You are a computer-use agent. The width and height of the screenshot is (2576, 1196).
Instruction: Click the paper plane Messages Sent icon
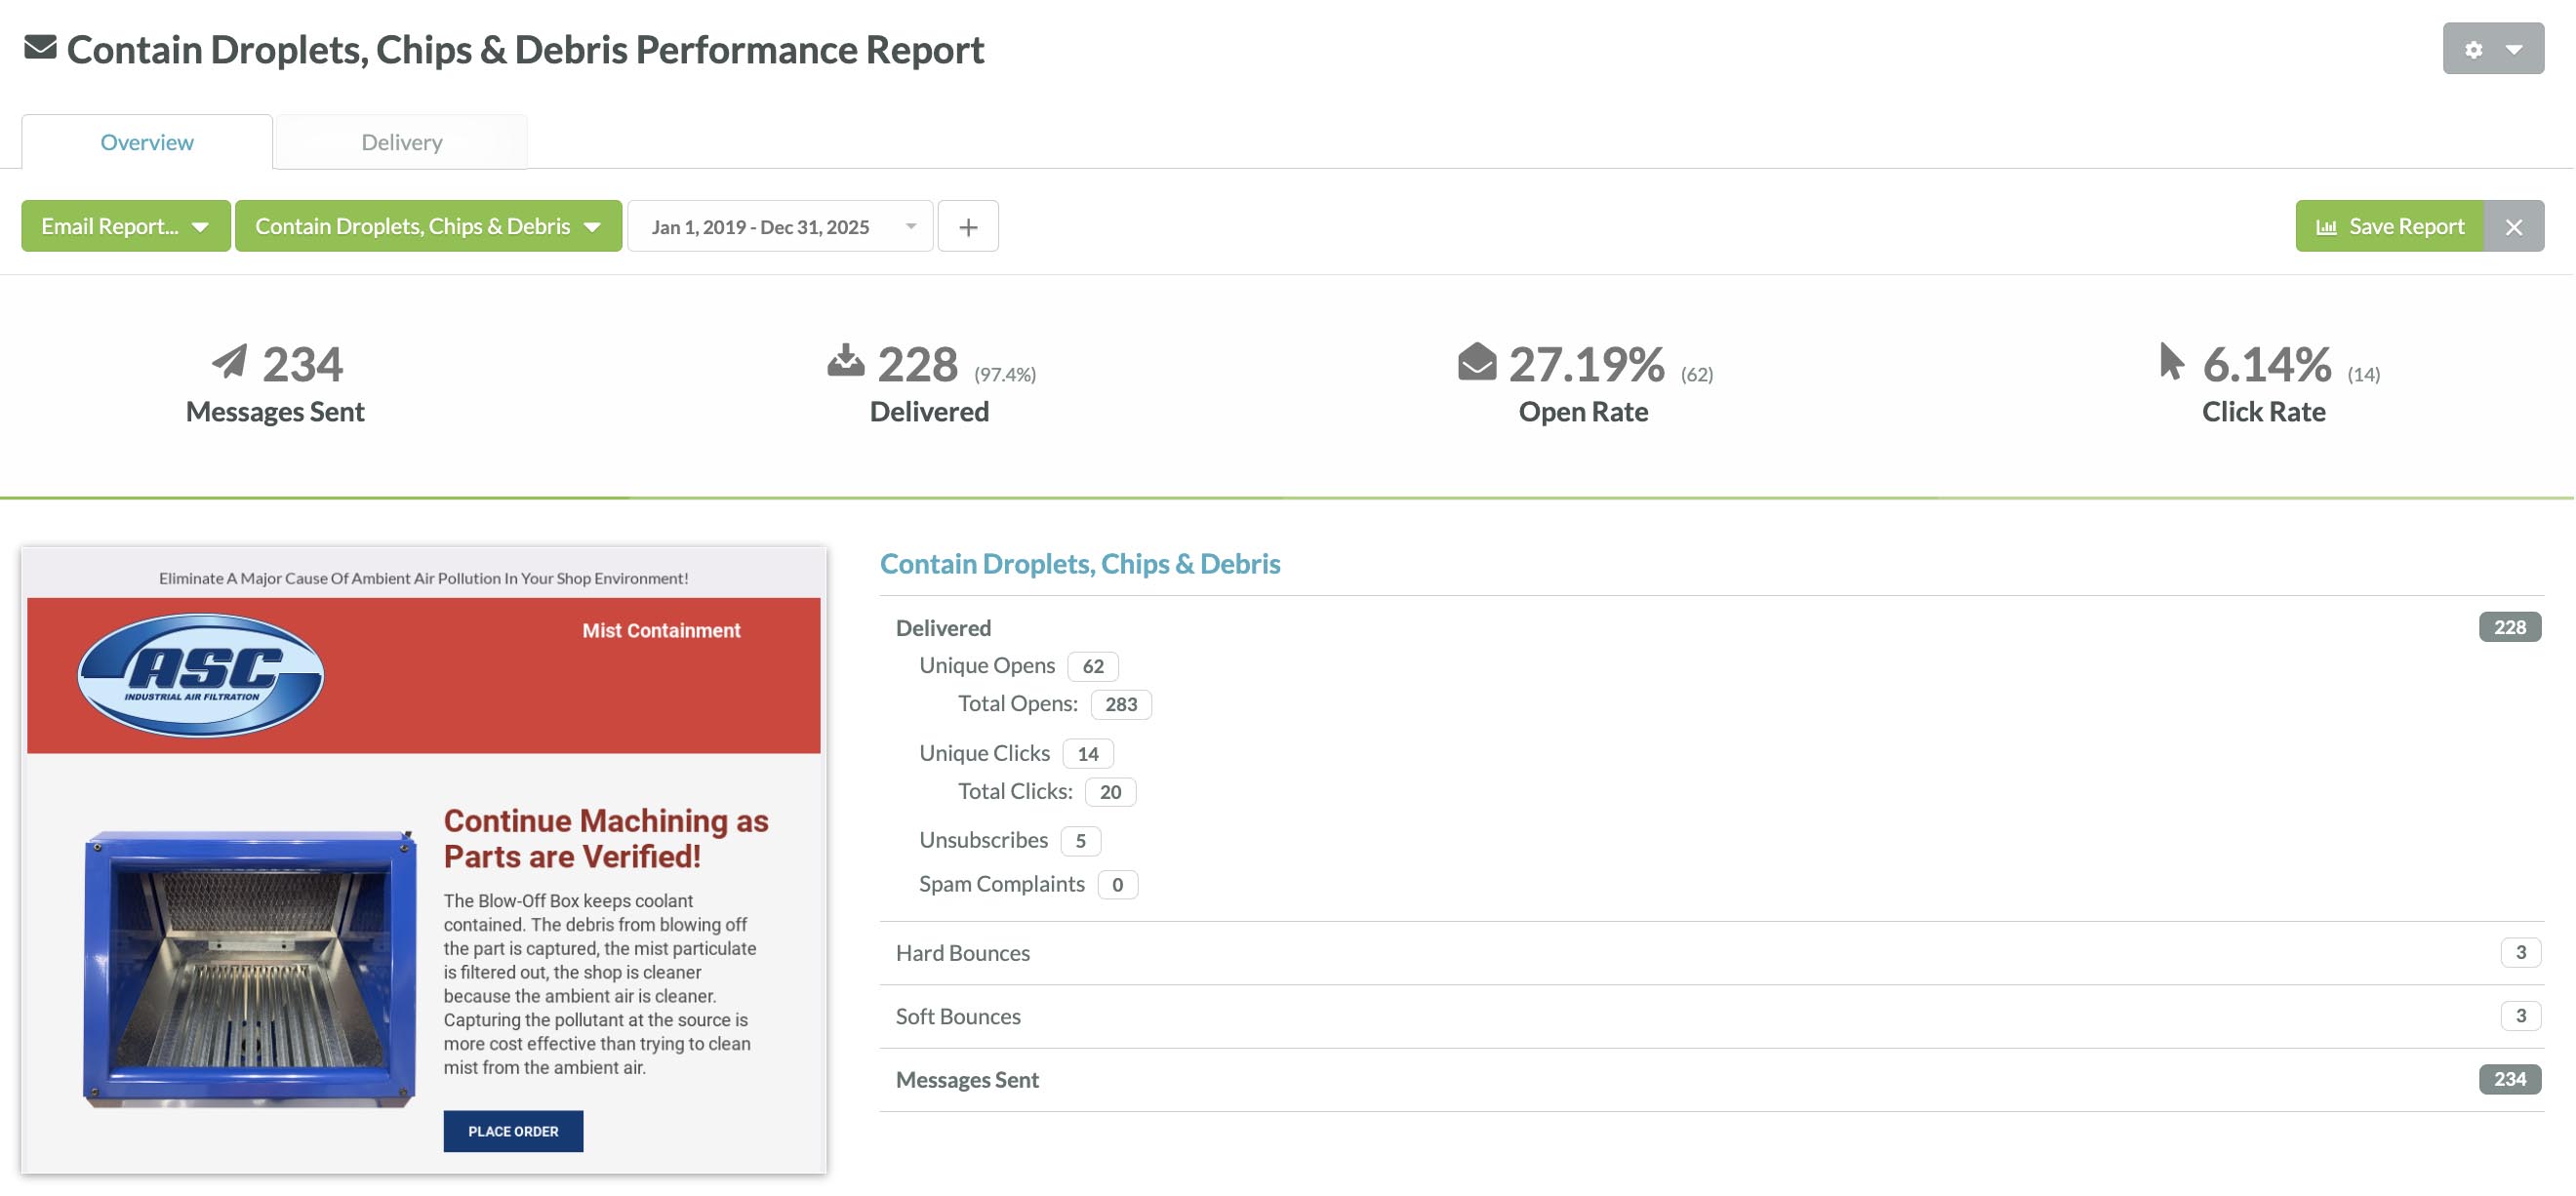point(229,361)
